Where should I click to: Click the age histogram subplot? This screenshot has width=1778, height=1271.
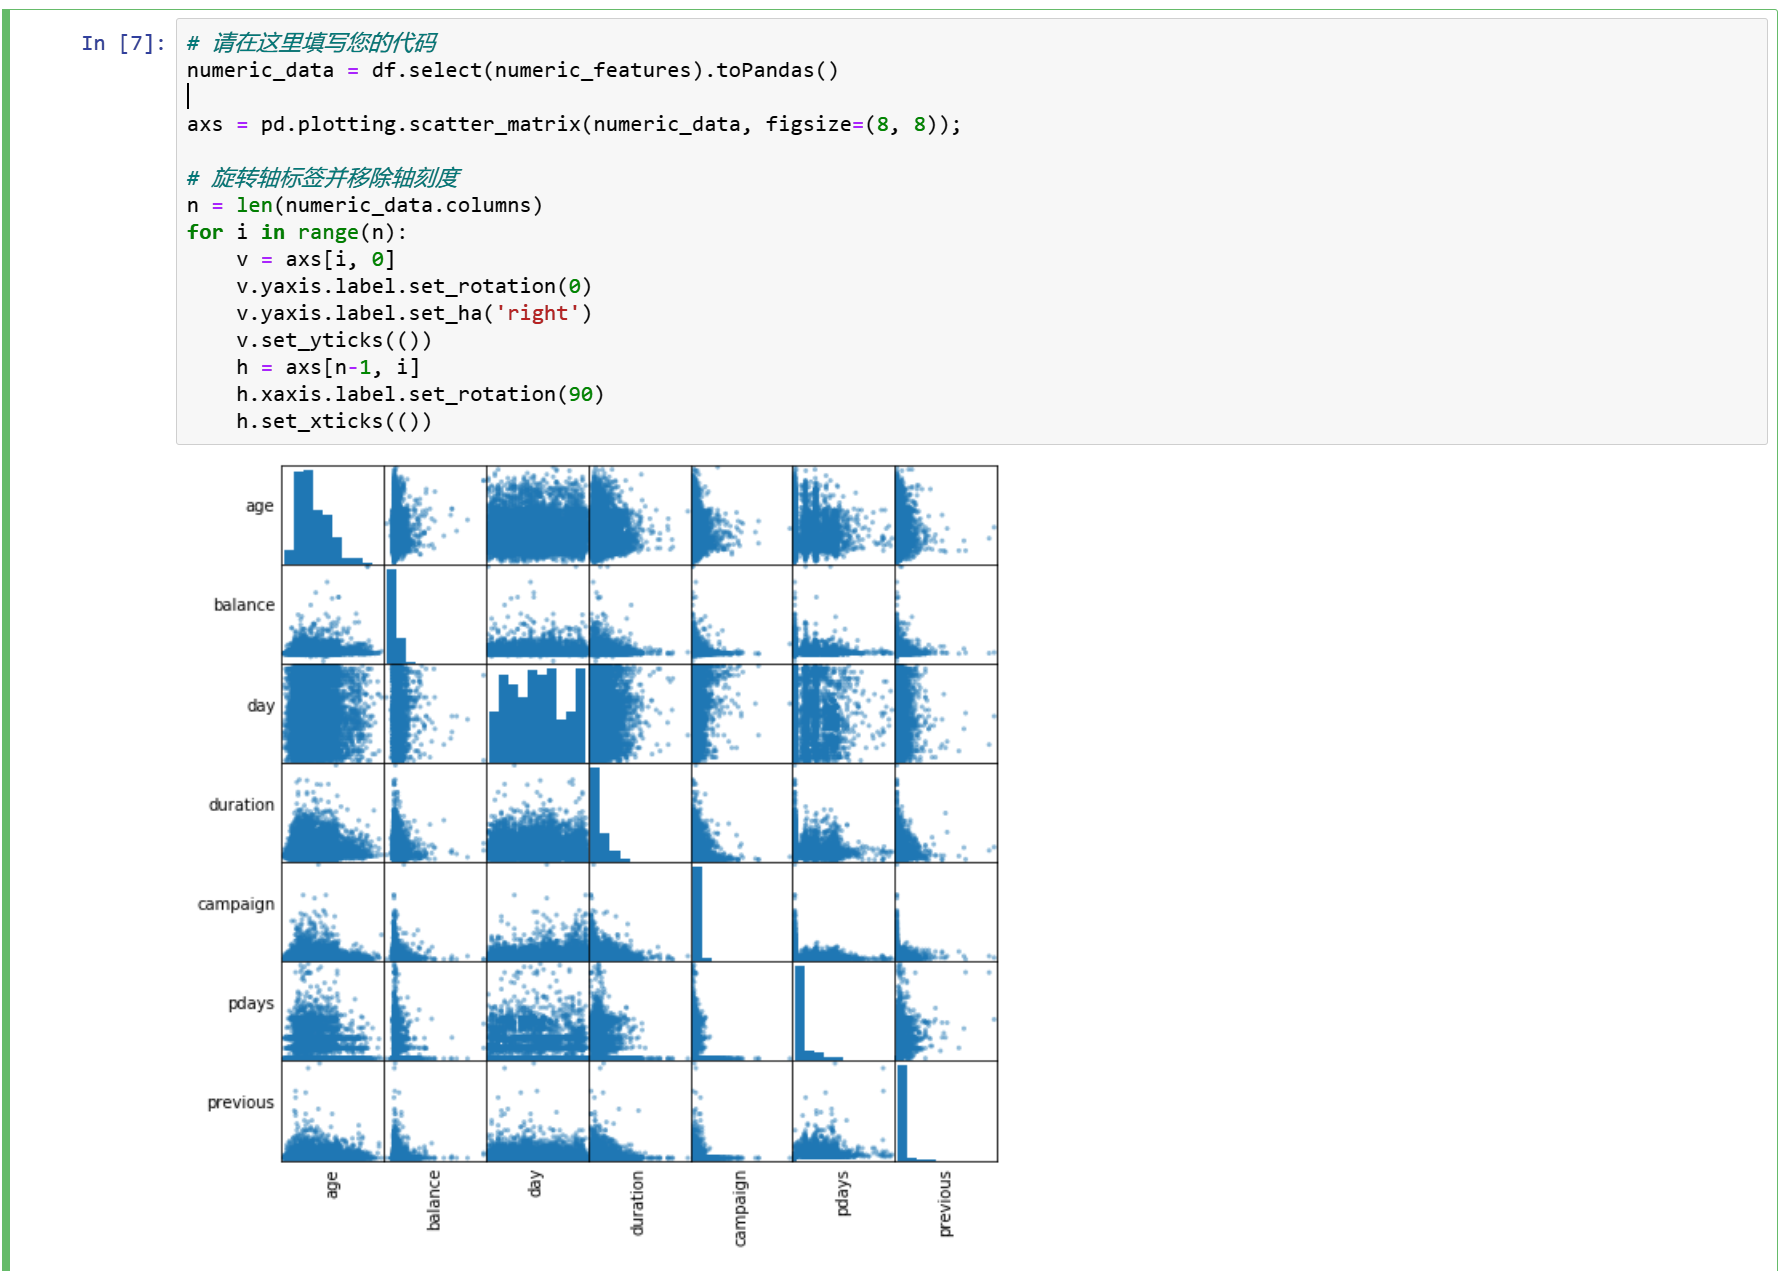(x=333, y=516)
